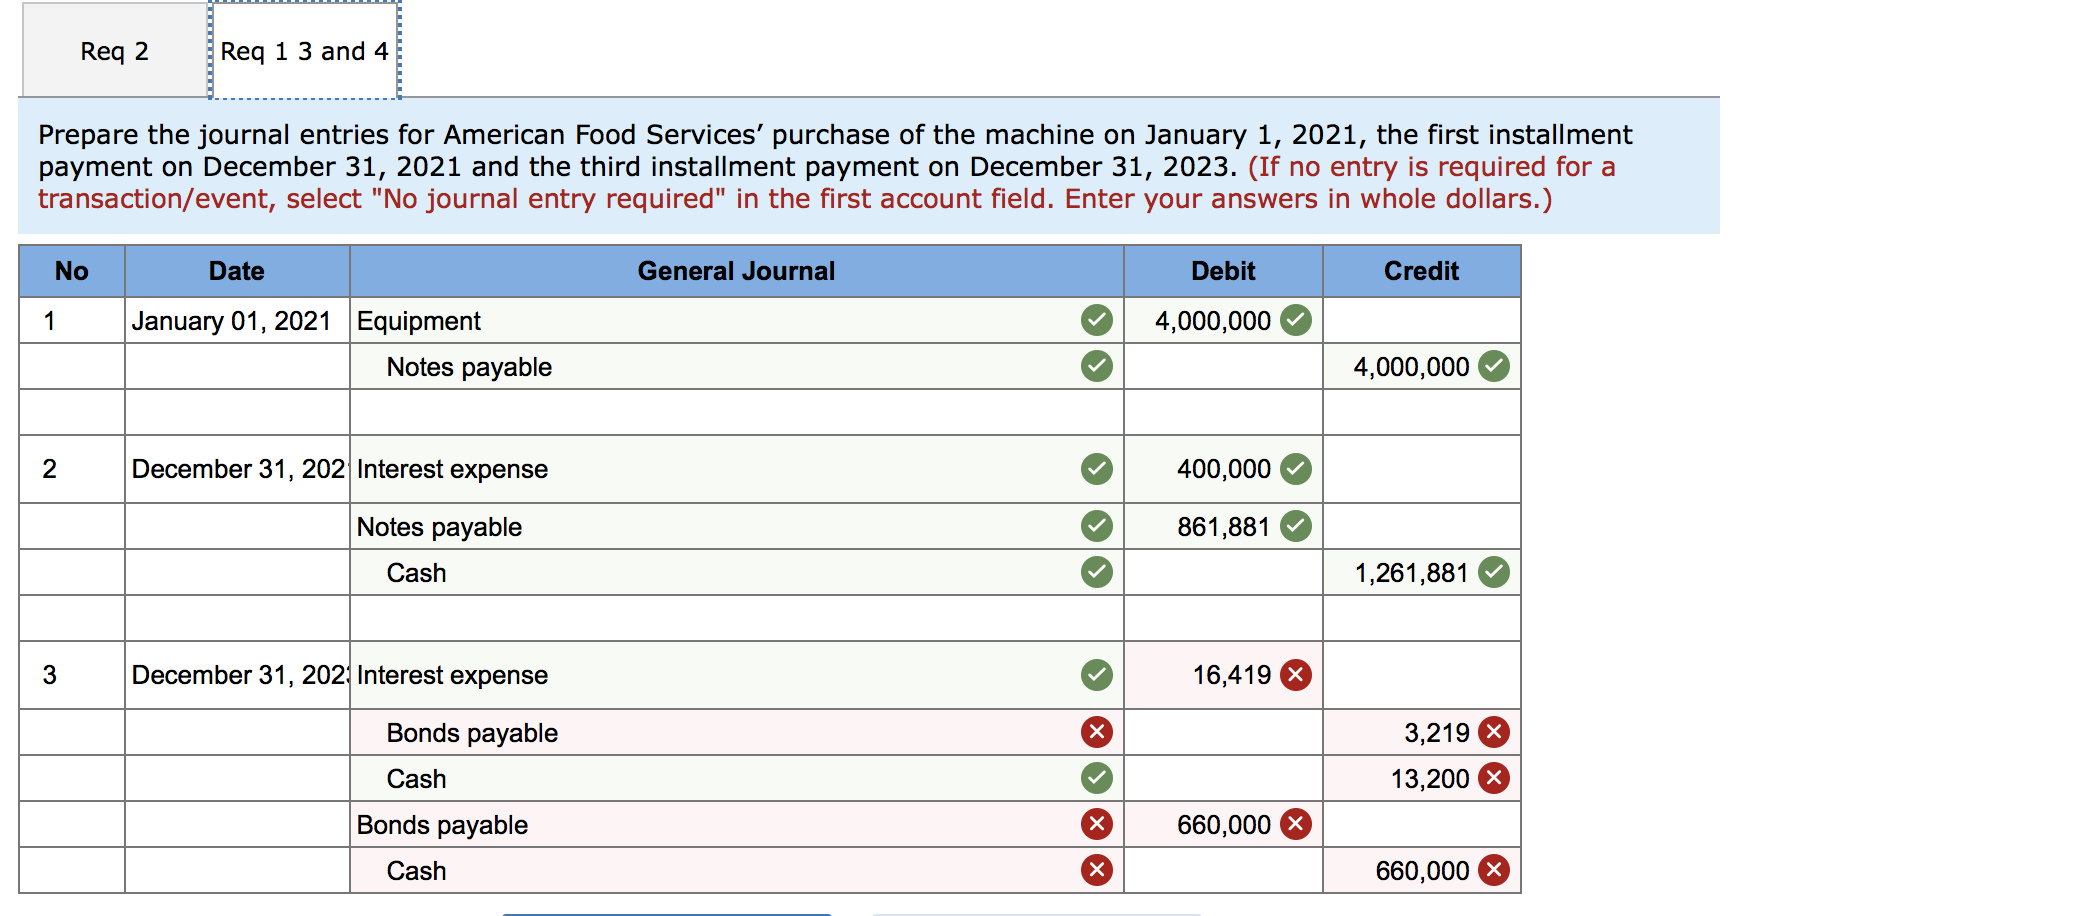Click the Debit column header
Screen dimensions: 2096x916
coord(1223,271)
